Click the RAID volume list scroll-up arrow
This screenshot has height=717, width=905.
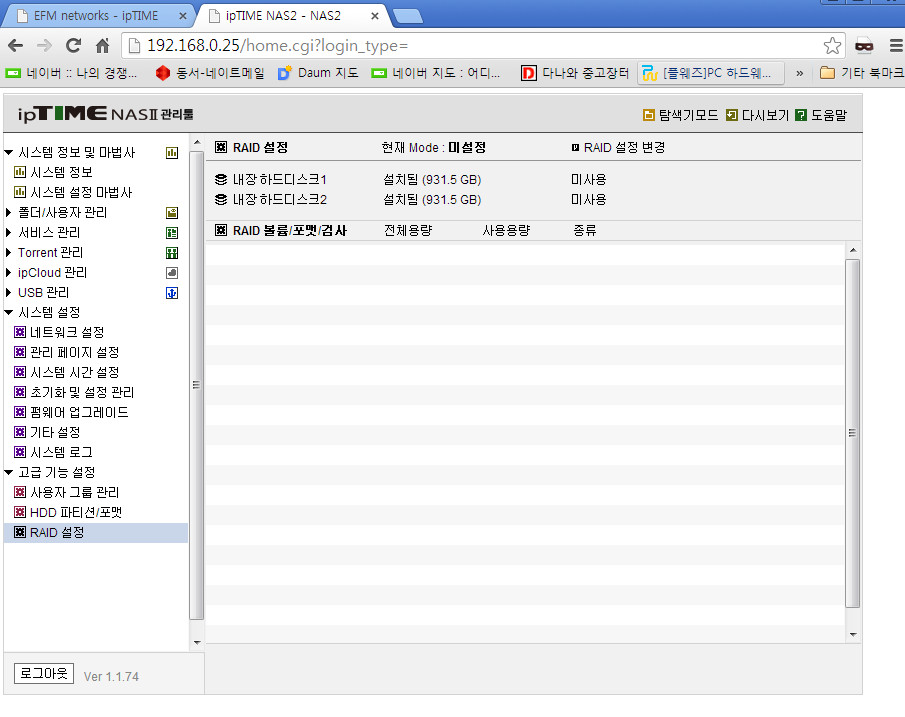click(x=852, y=251)
